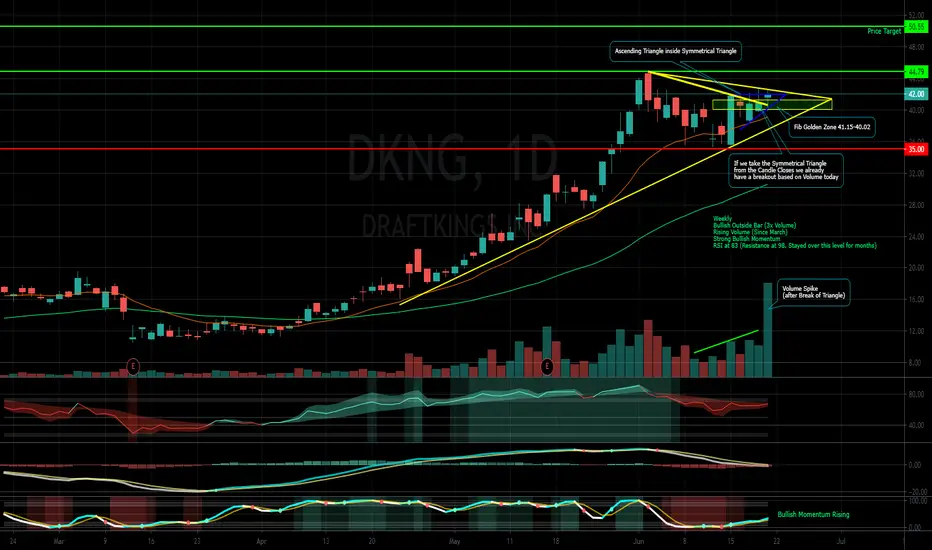Click the "Jul" date axis label

[841, 542]
